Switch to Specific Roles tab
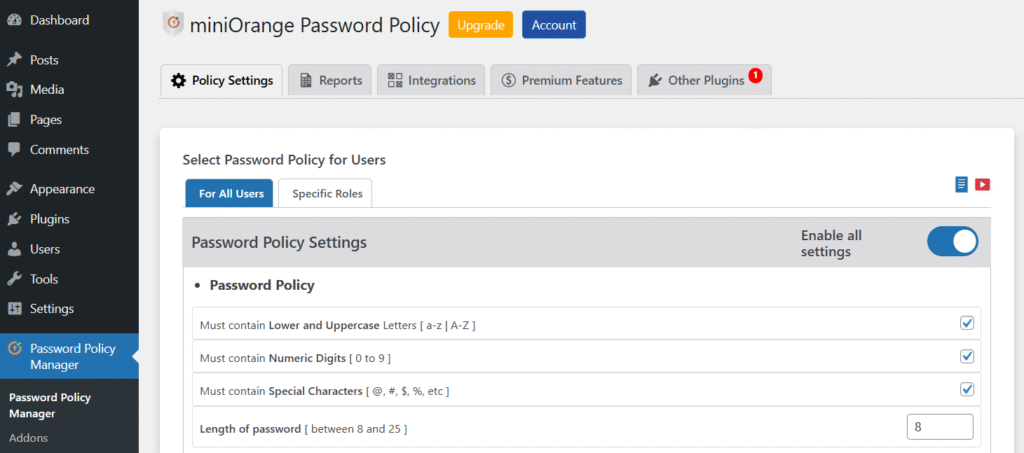1024x453 pixels. [x=325, y=194]
